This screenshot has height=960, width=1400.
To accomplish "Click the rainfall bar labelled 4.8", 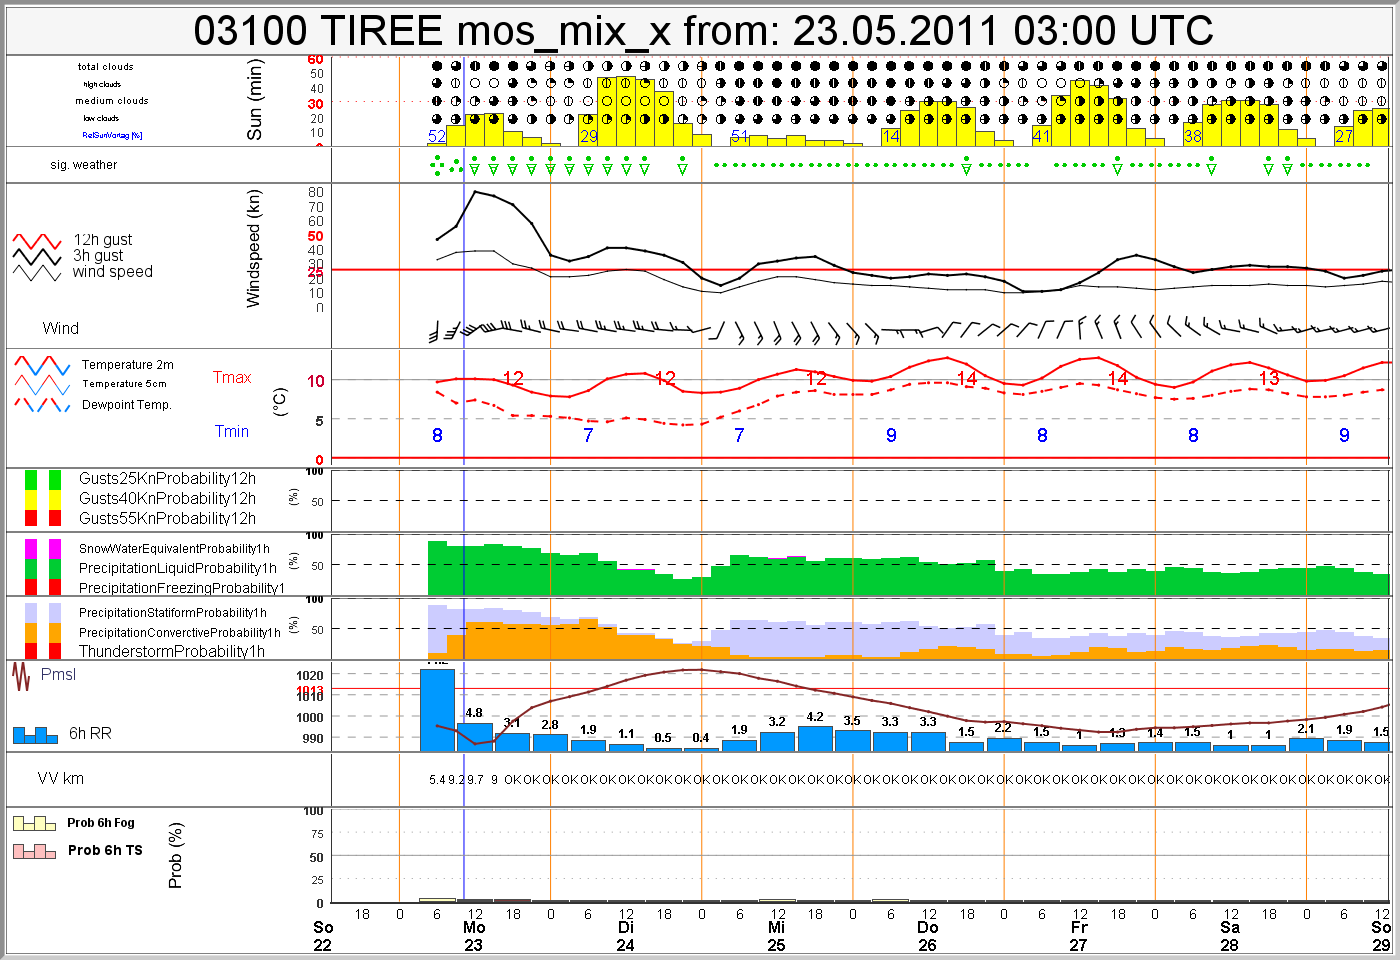I will 475,737.
